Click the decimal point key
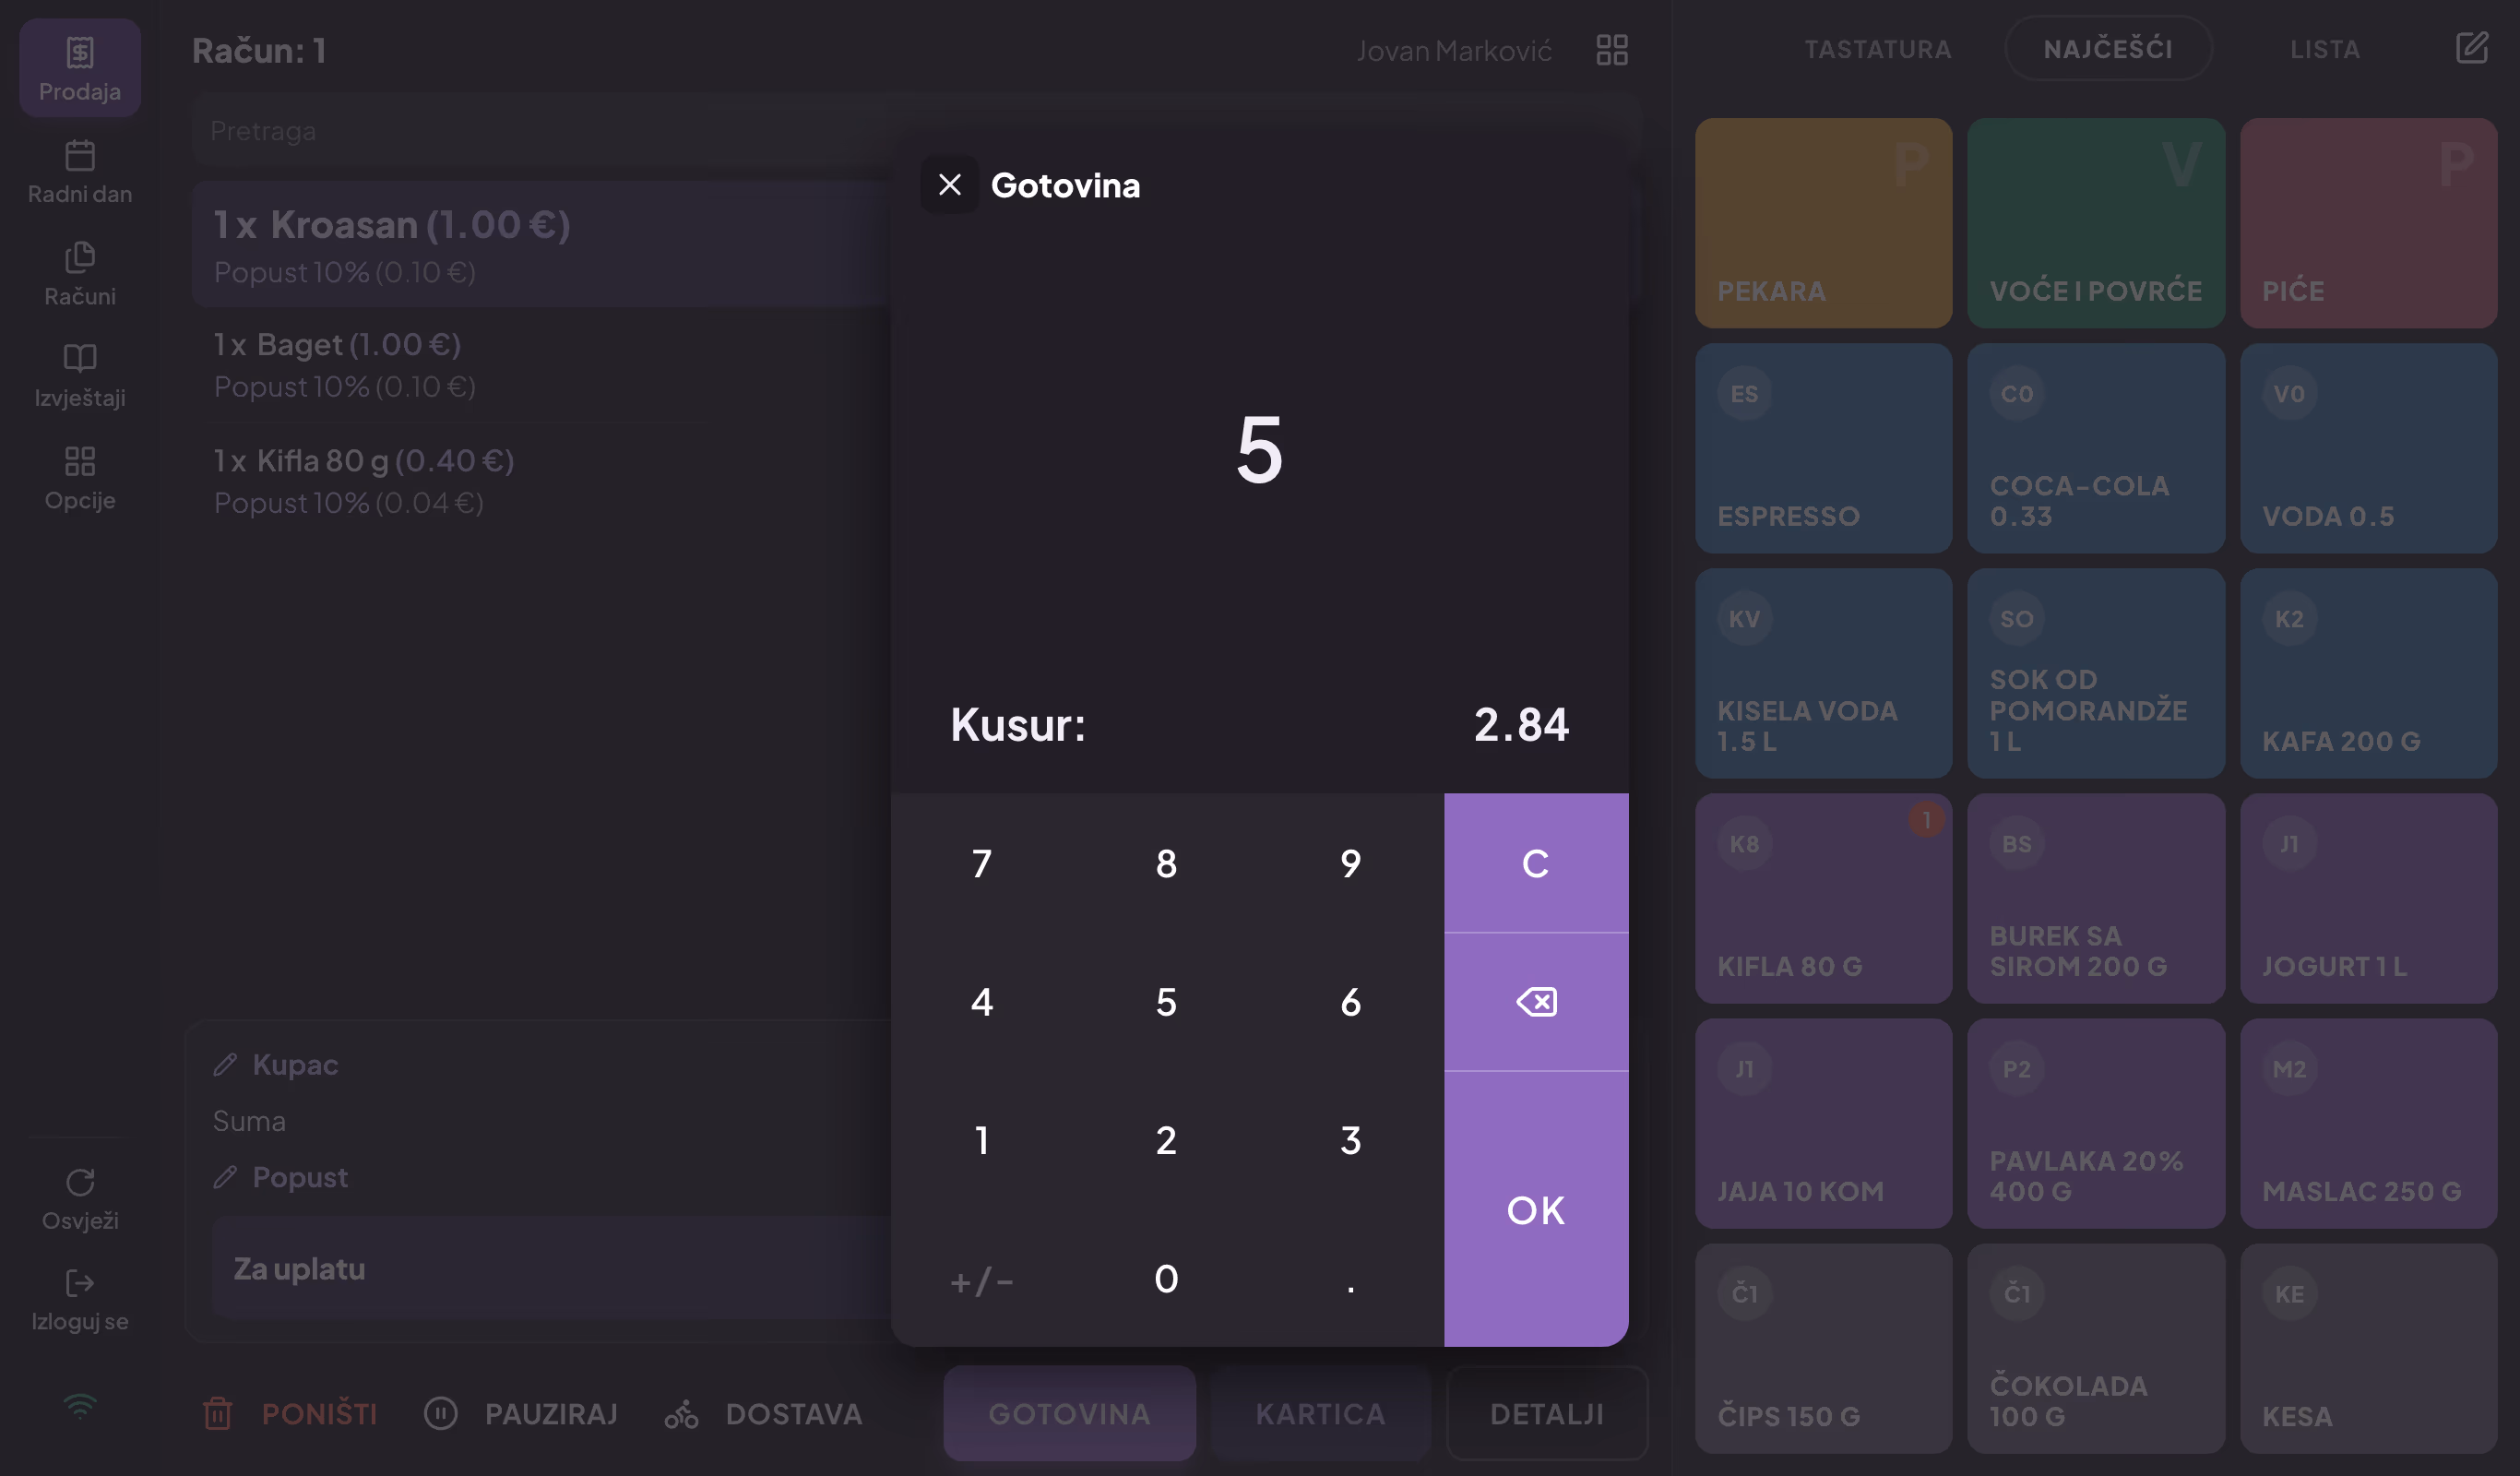Viewport: 2520px width, 1476px height. [x=1350, y=1279]
